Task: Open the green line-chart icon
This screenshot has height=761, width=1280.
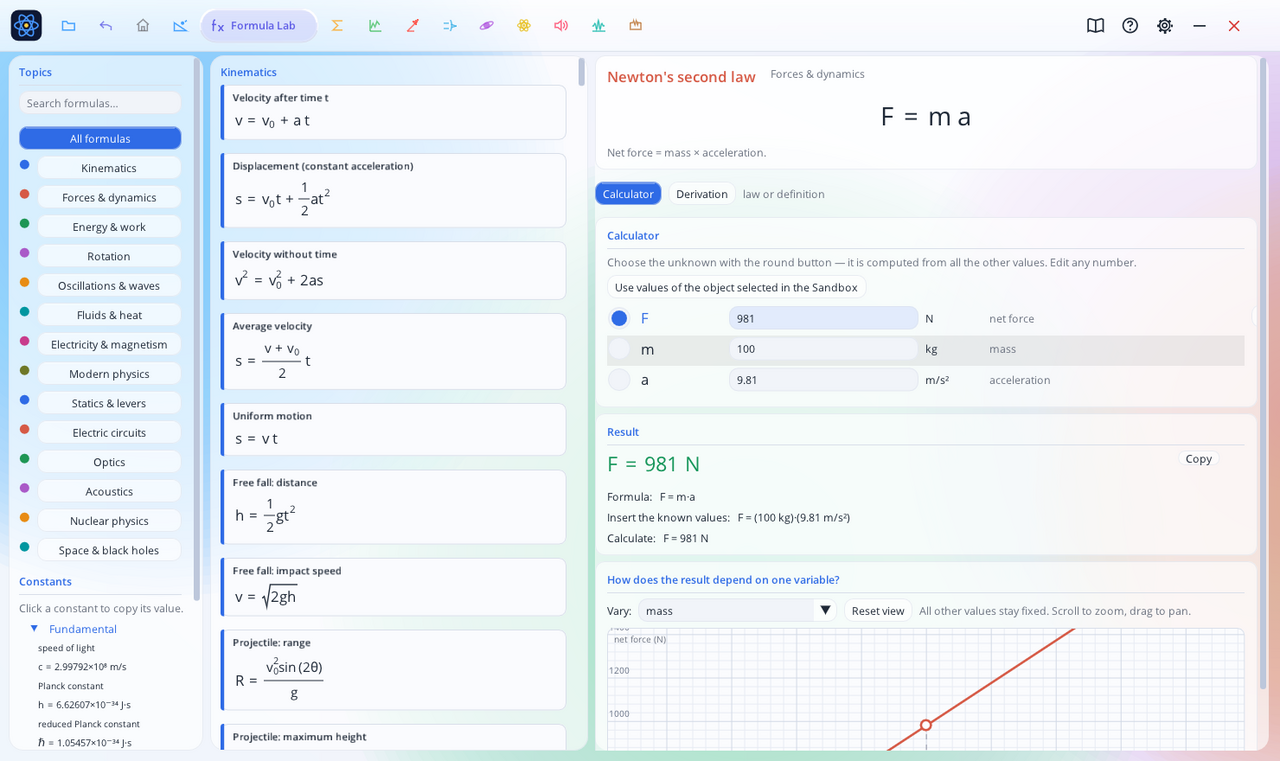Action: pos(375,25)
